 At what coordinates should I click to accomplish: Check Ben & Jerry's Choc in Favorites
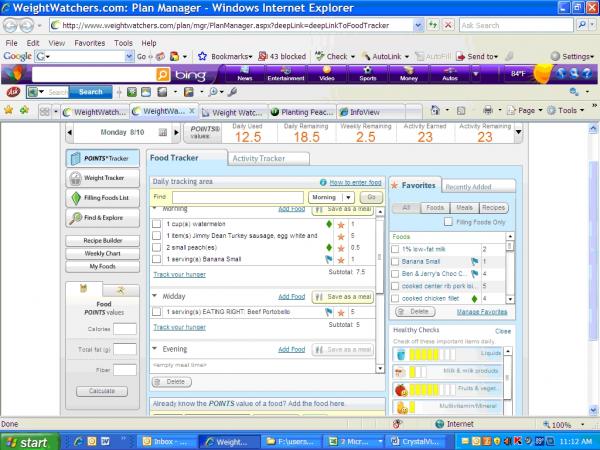coord(395,274)
